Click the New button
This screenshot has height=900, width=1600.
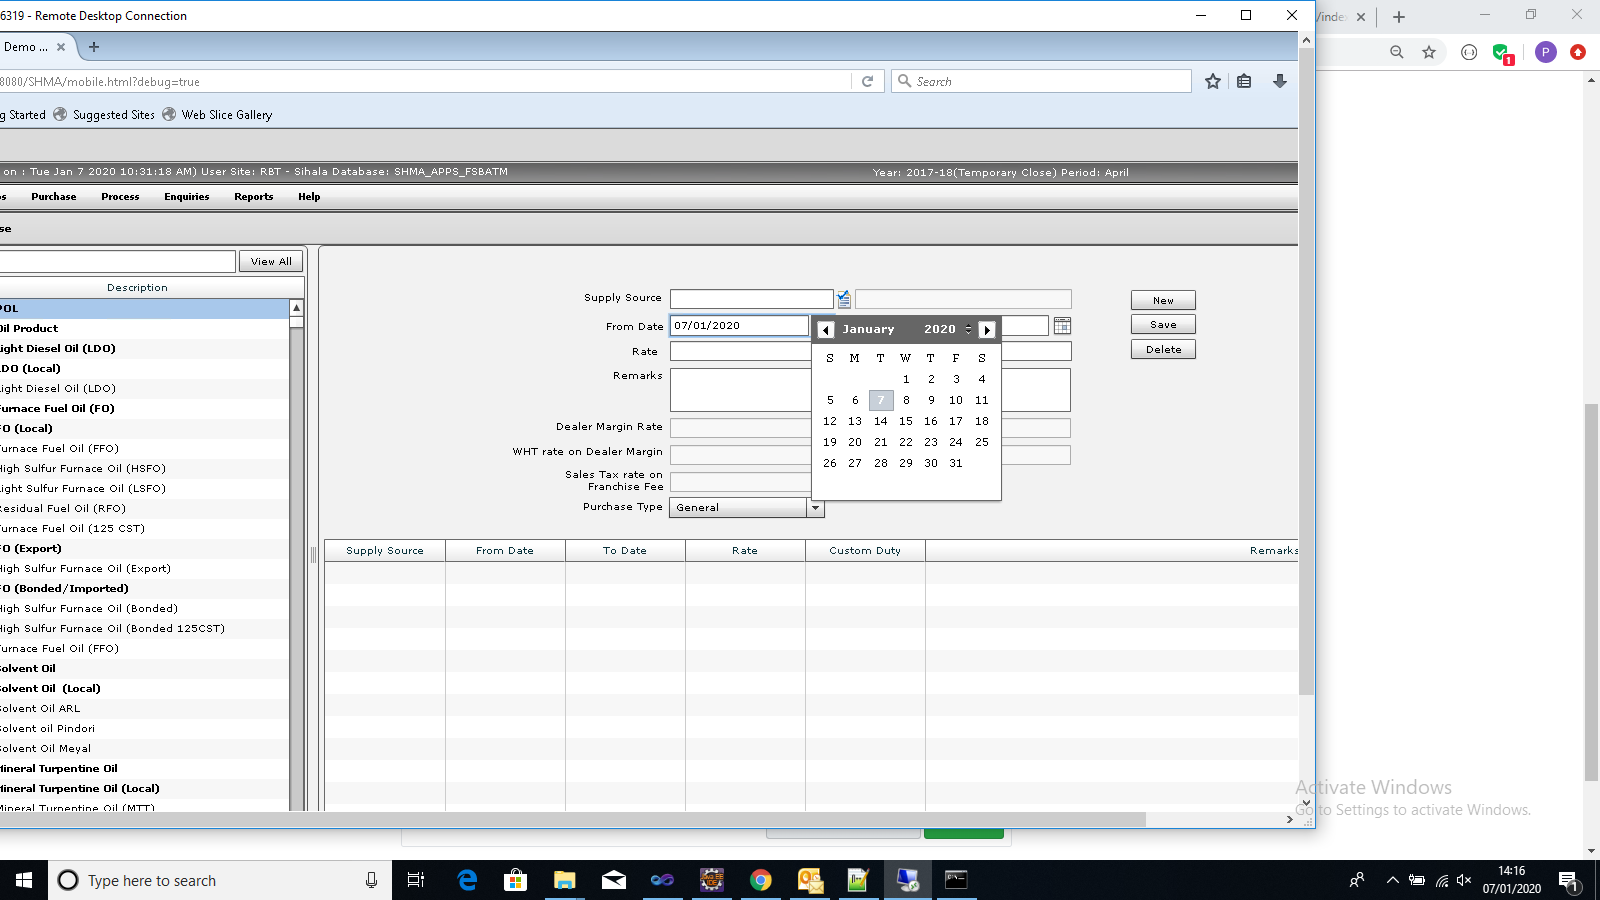coord(1163,300)
